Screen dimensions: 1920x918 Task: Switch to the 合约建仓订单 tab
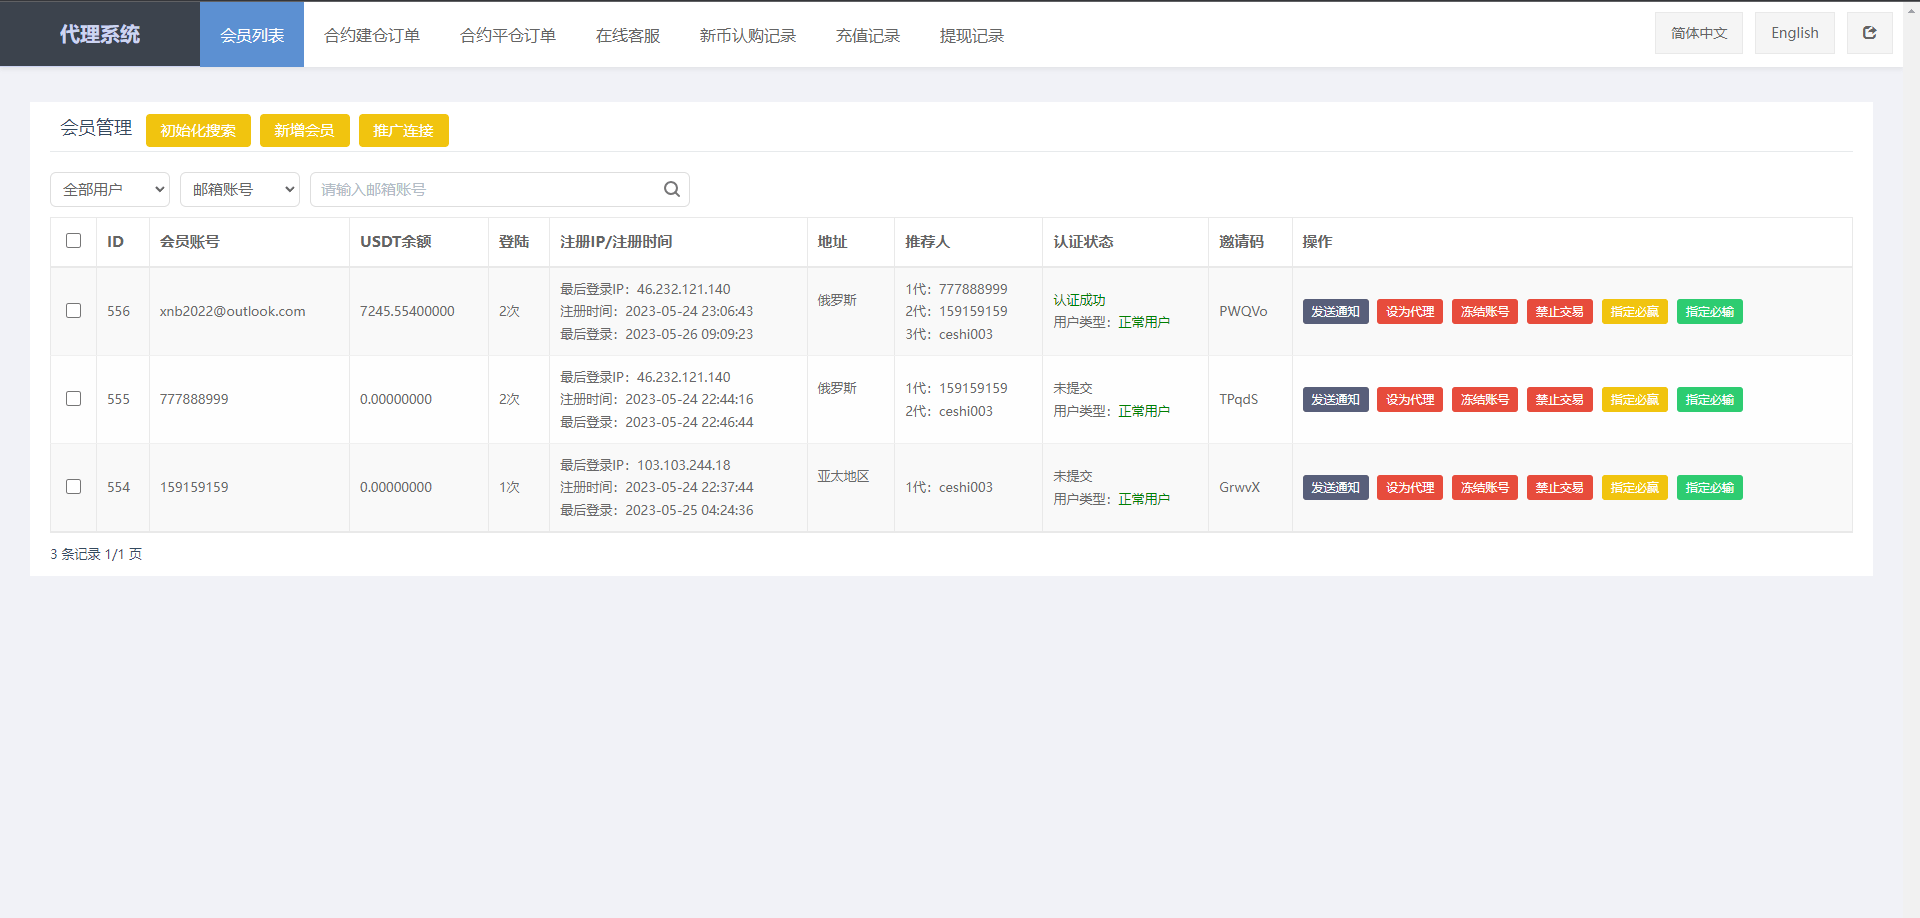pos(371,34)
